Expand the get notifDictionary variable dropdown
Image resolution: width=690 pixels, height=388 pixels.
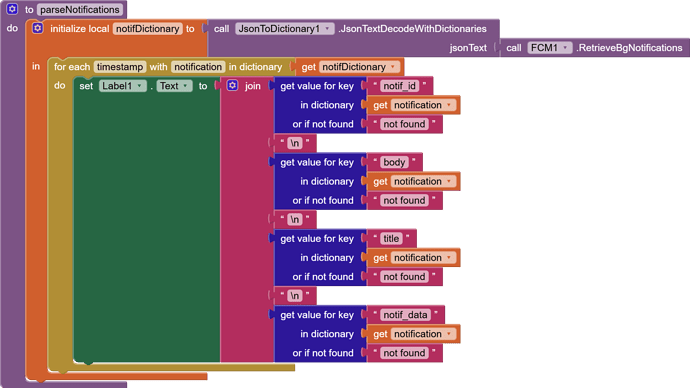[393, 67]
